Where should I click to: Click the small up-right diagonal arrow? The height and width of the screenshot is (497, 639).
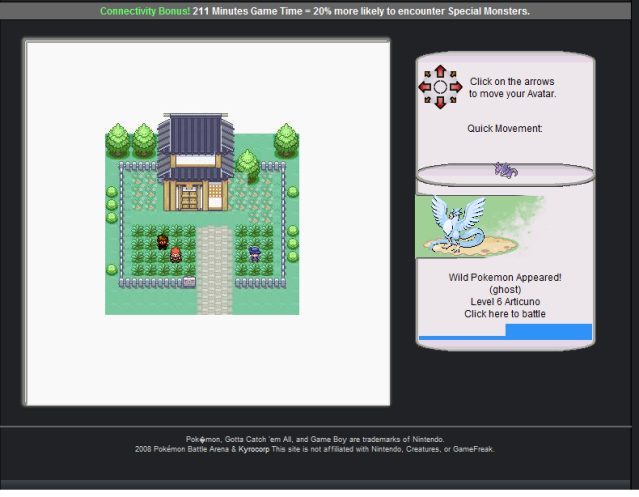click(x=453, y=74)
